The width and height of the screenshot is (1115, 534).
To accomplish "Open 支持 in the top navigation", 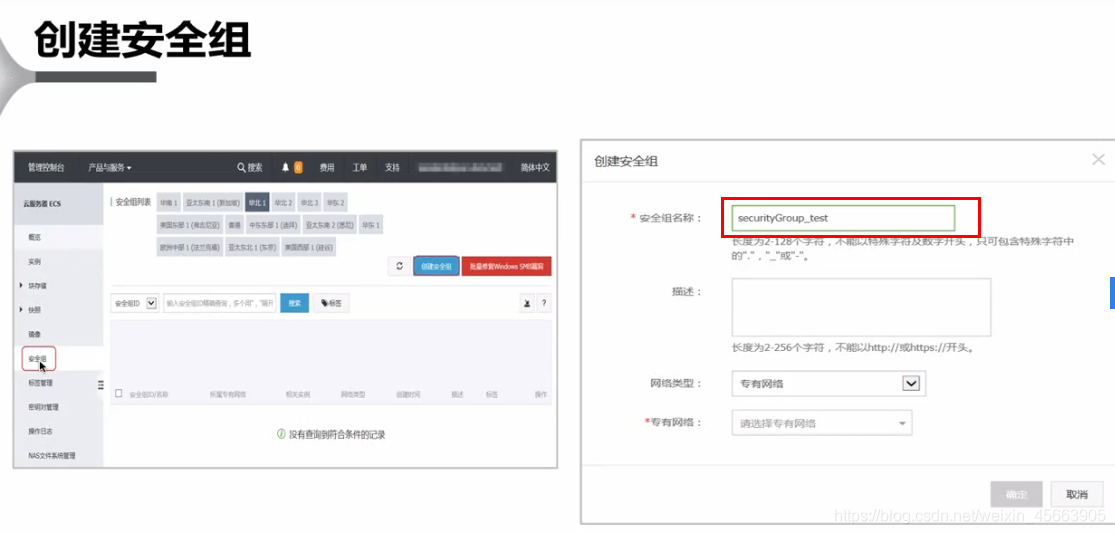I will click(x=393, y=168).
